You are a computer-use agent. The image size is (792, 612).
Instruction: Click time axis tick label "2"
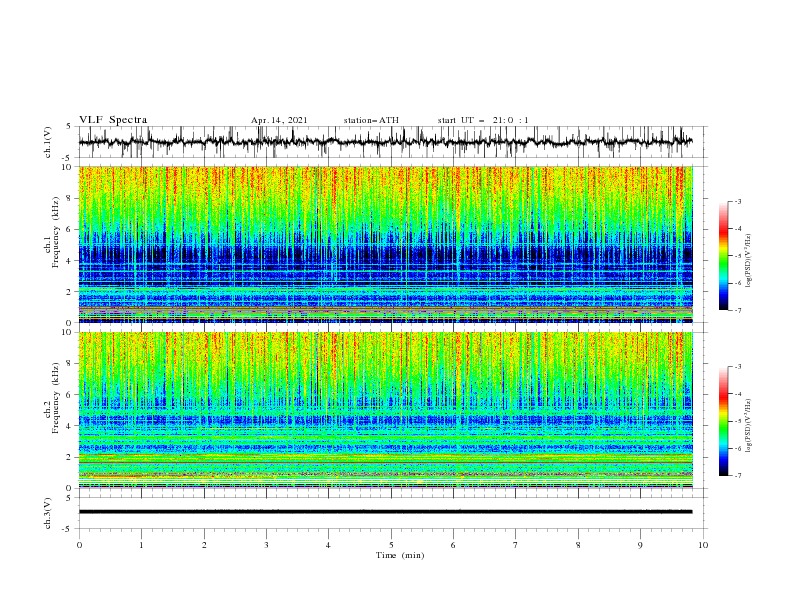click(x=204, y=545)
